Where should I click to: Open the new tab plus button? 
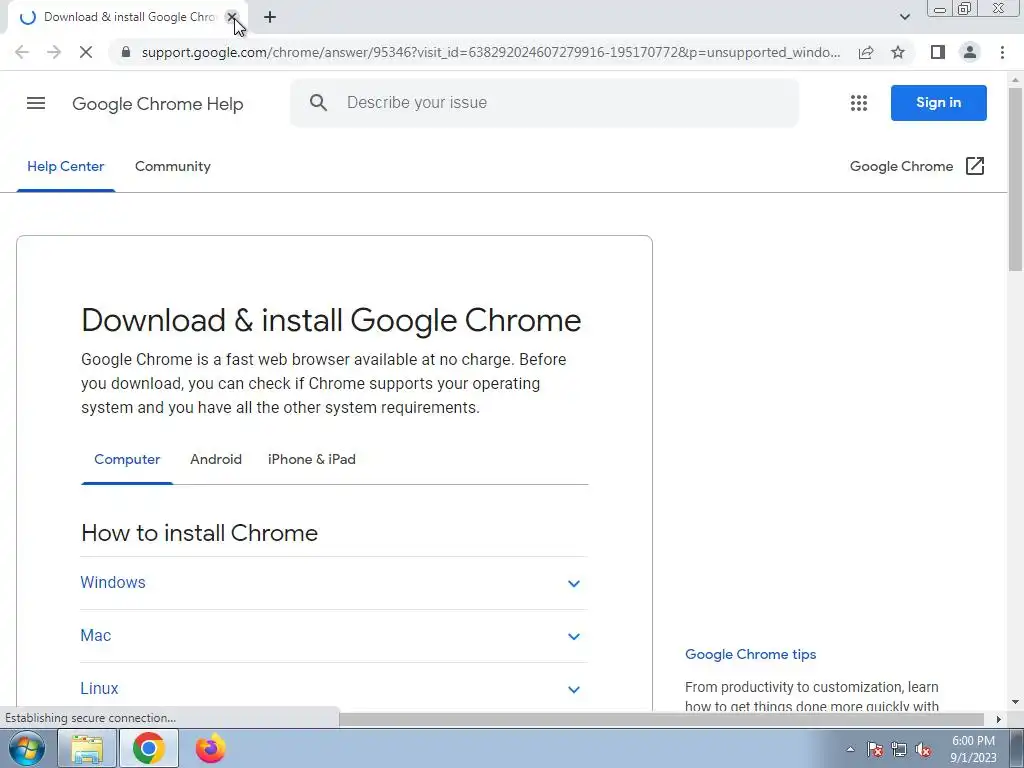click(270, 17)
